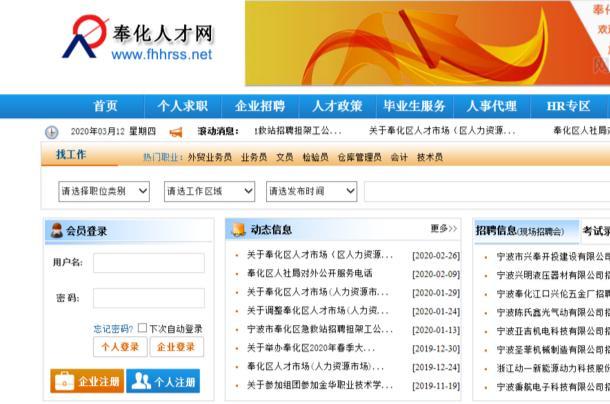Viewport: 610px width, 404px height.
Task: Click the 会员登录 user icon
Action: (x=57, y=231)
